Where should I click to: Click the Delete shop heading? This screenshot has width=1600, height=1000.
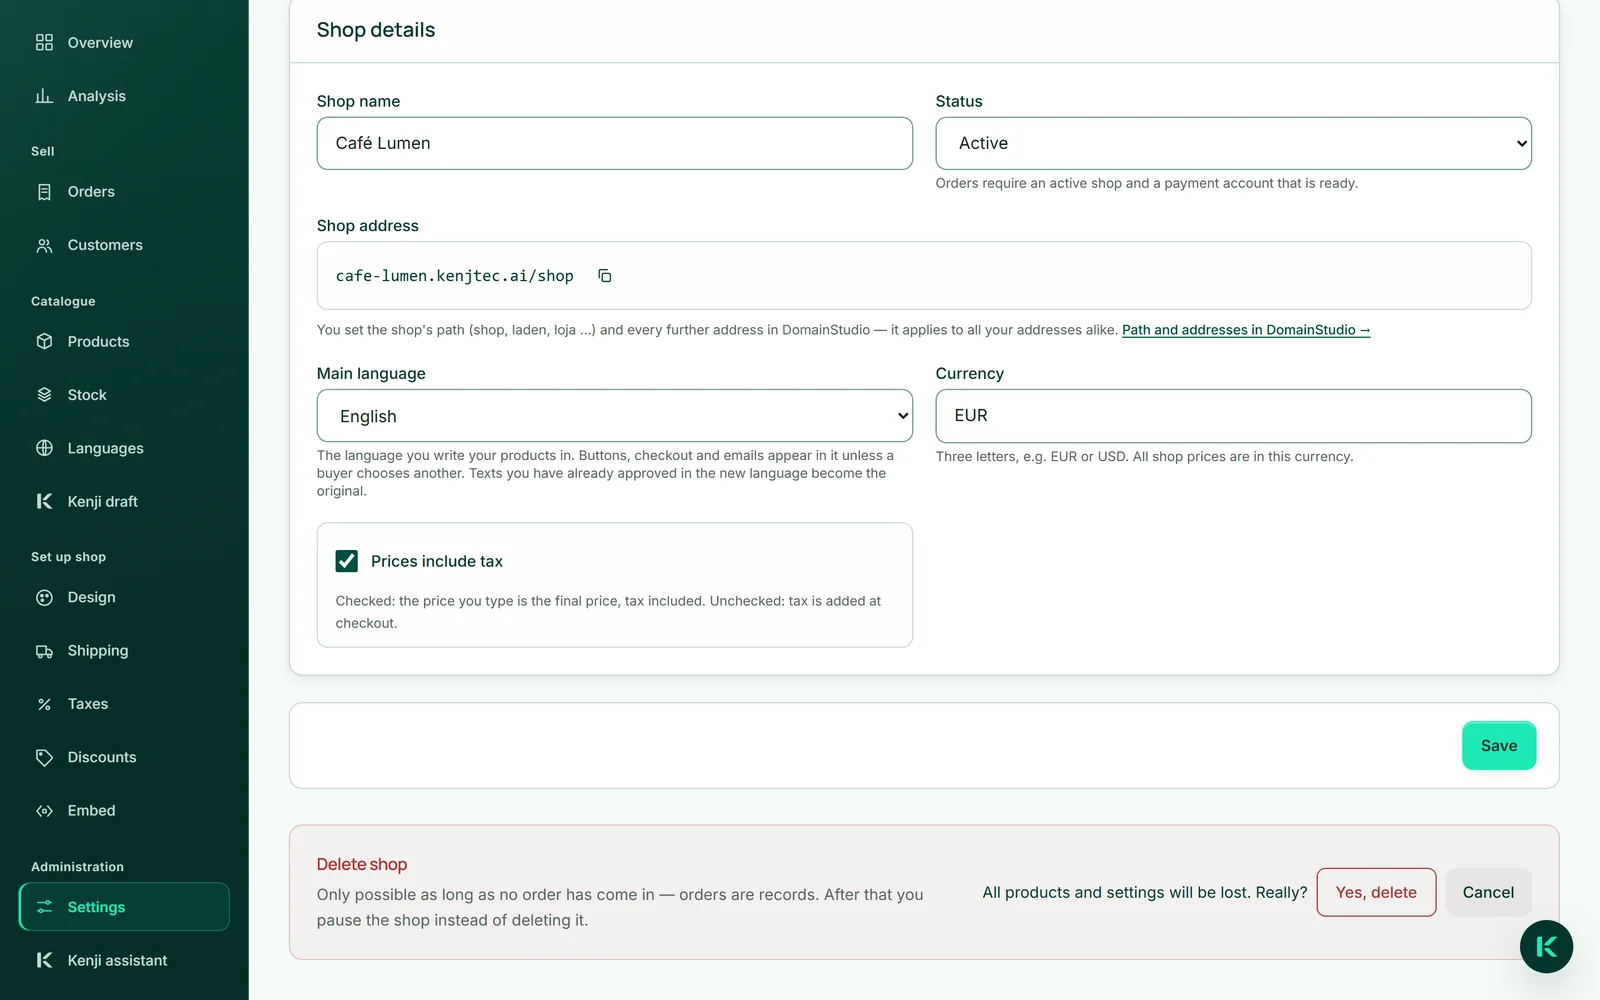tap(362, 864)
